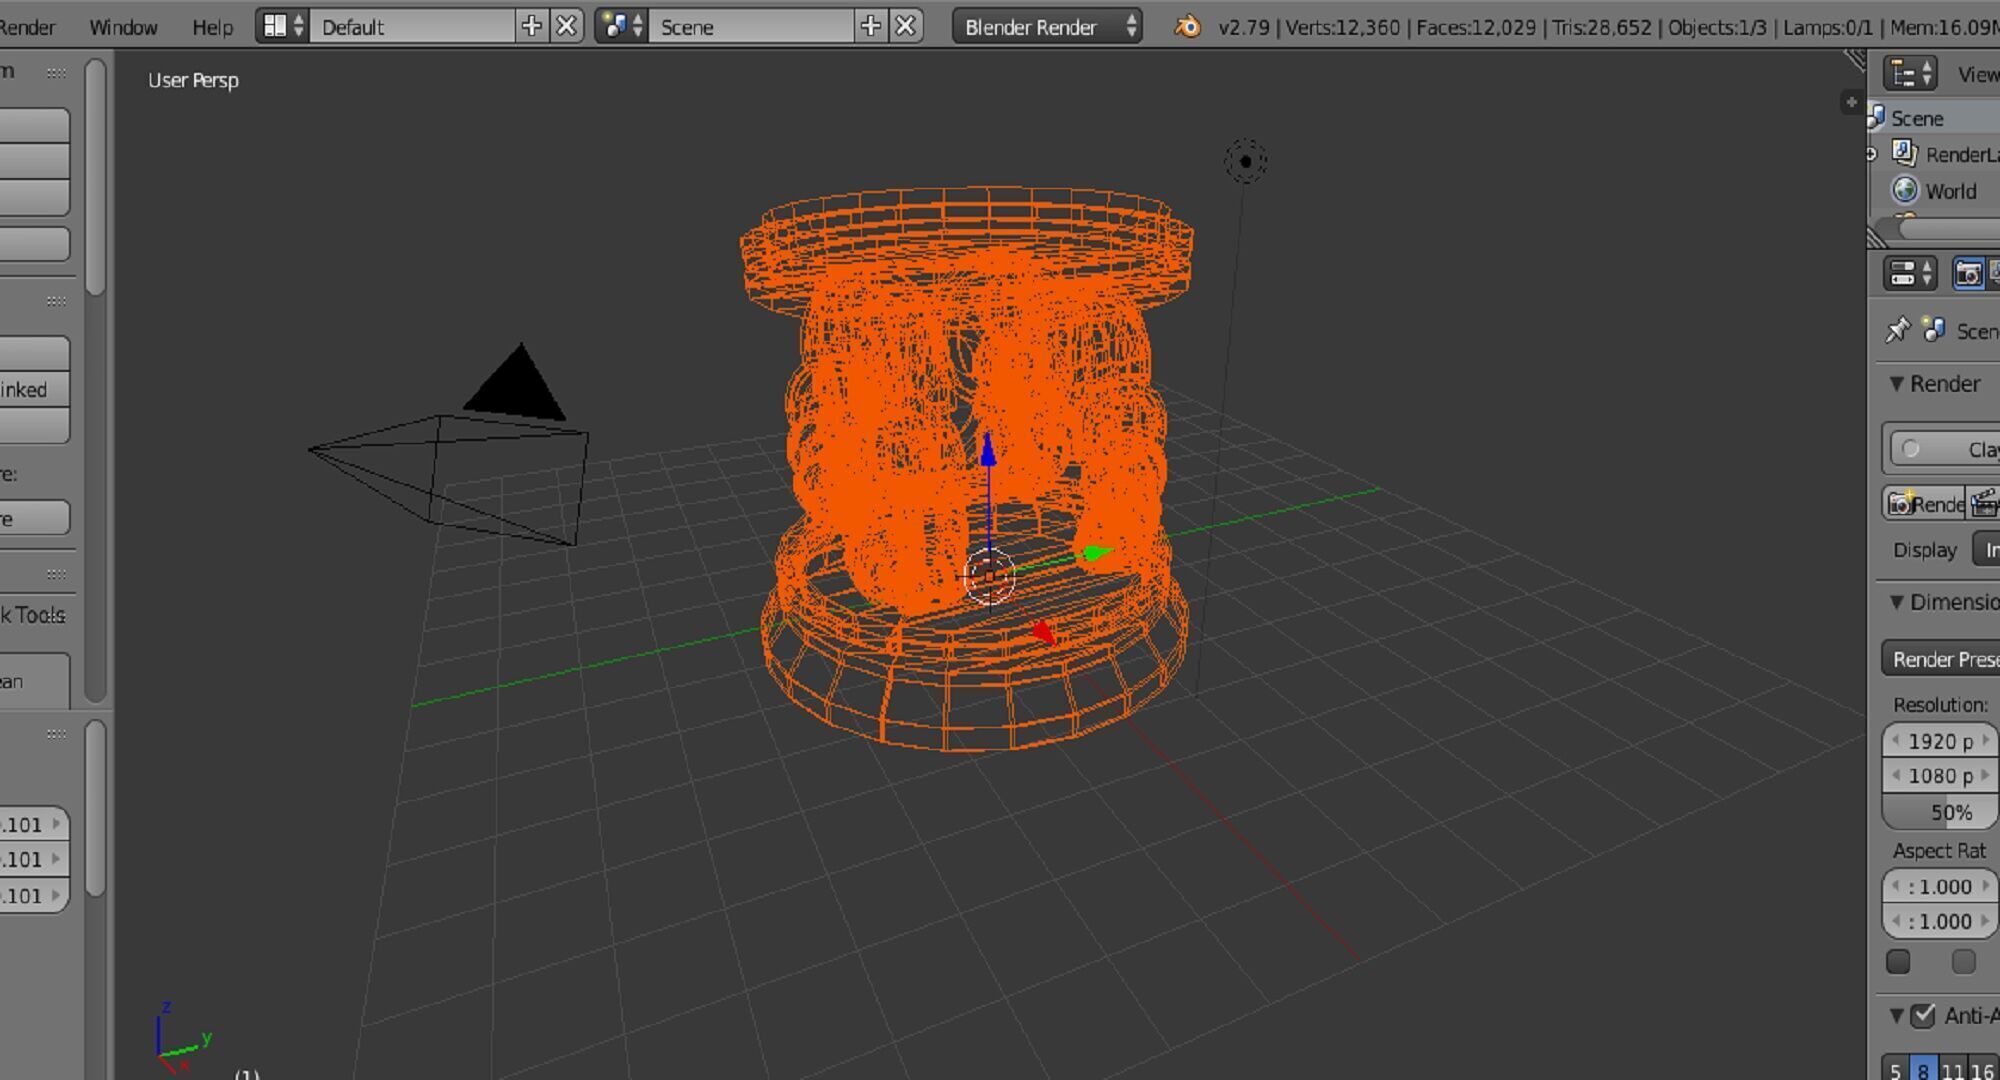The height and width of the screenshot is (1080, 2000).
Task: Add a new scene with plus button
Action: click(x=871, y=26)
